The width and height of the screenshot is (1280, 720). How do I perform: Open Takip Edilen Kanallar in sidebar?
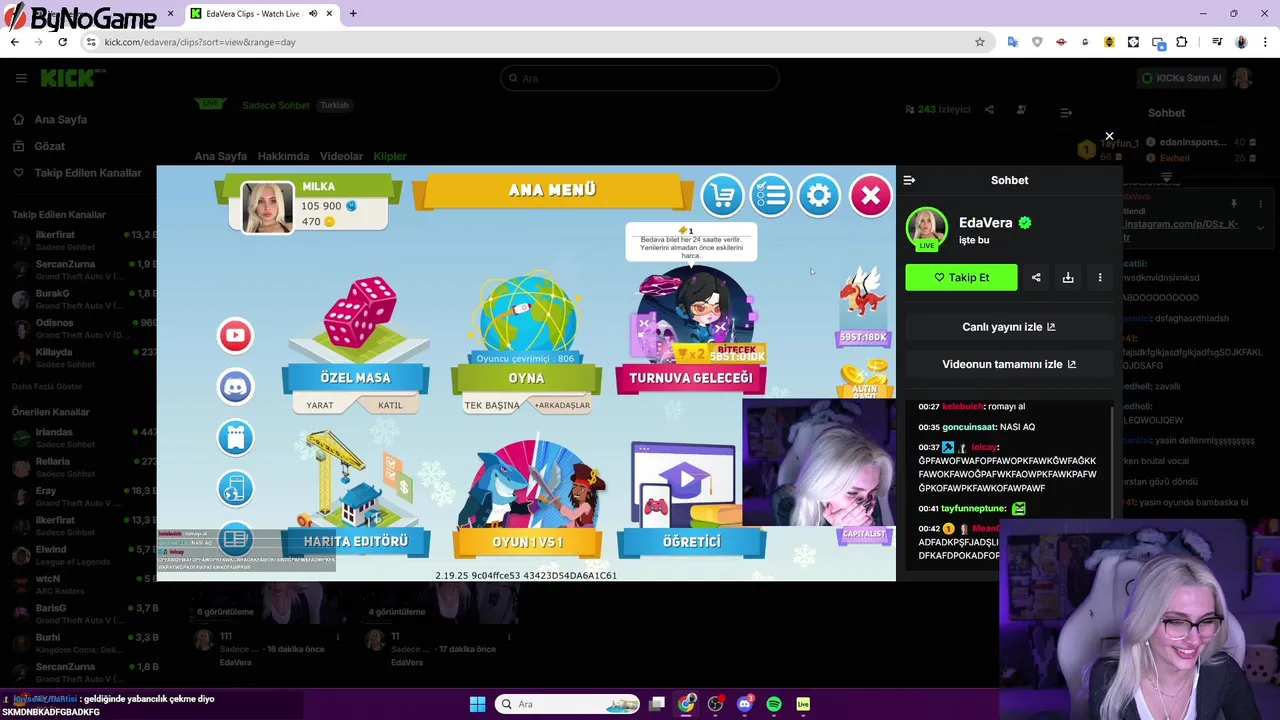tap(88, 173)
